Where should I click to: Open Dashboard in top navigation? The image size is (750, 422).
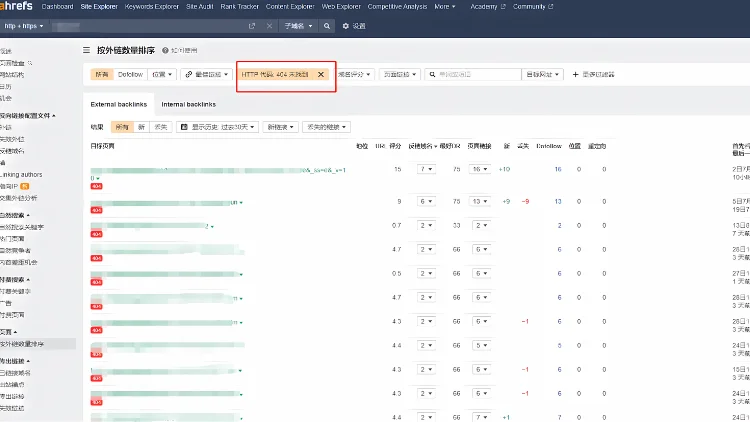click(57, 7)
